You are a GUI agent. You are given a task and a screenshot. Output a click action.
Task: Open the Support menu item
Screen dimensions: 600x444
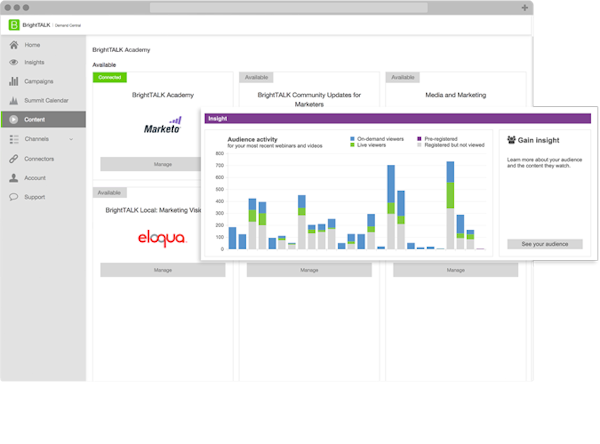[34, 197]
